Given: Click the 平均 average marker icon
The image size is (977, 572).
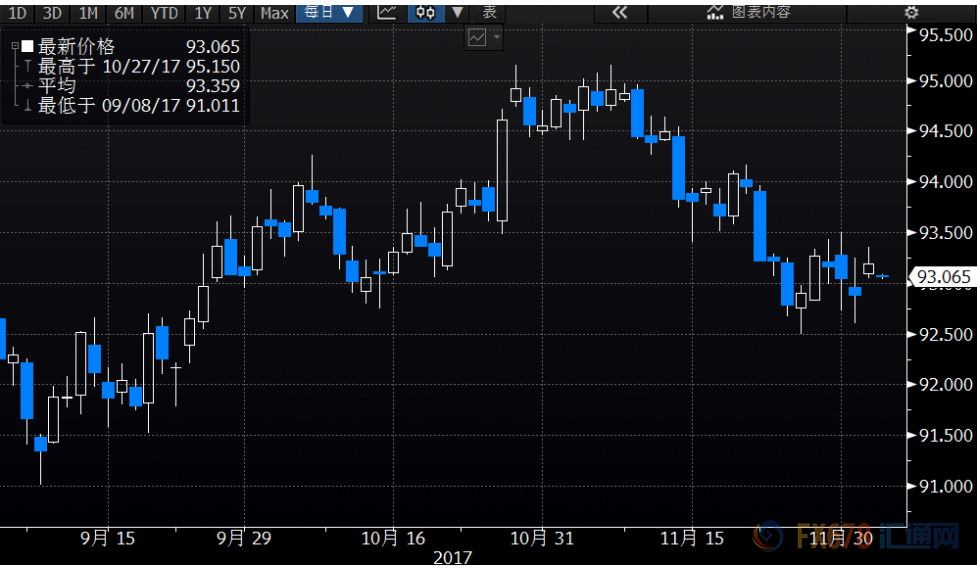Looking at the screenshot, I should 26,86.
